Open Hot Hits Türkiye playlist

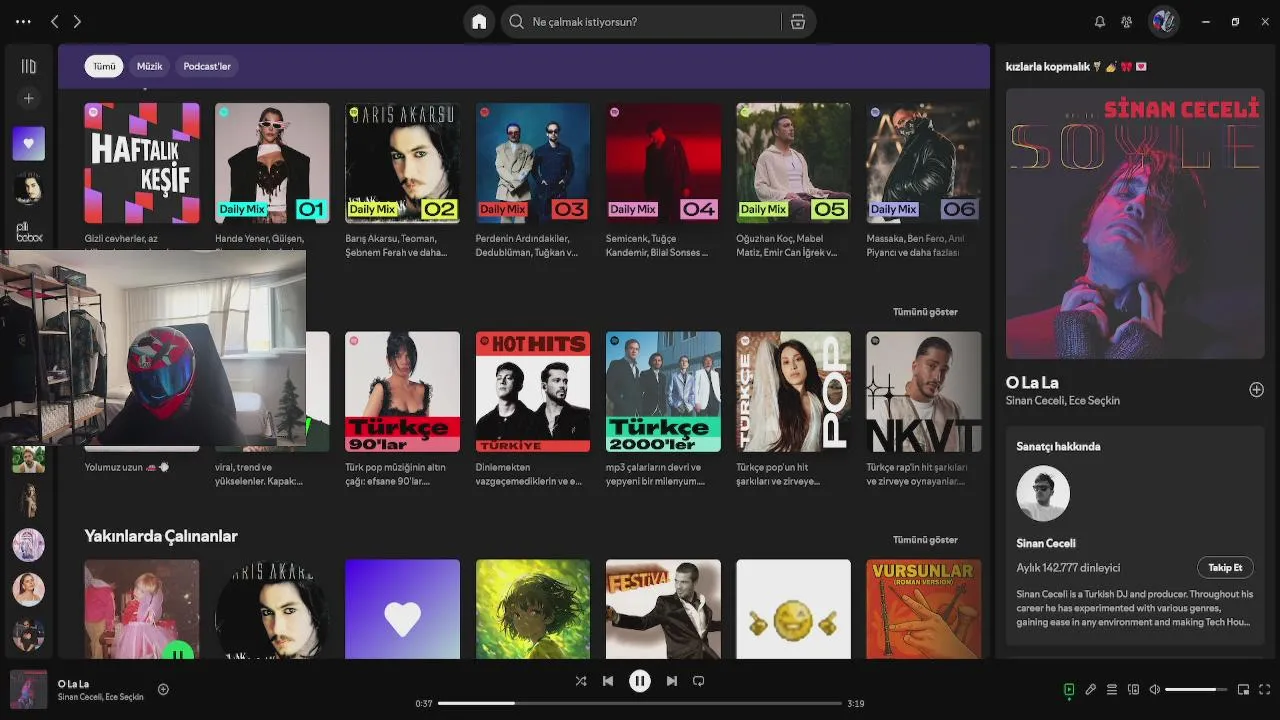click(533, 391)
